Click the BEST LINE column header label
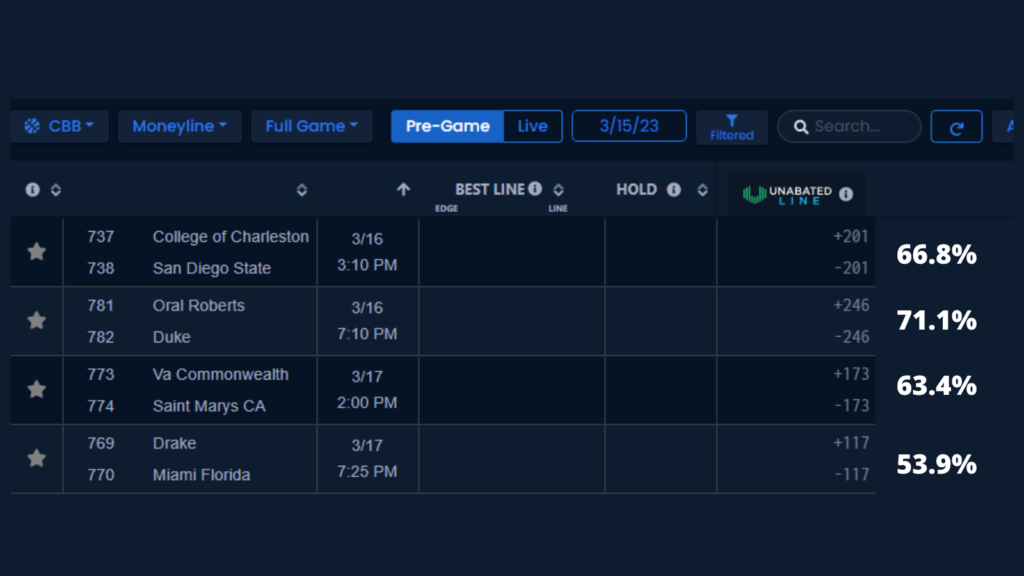Screen dimensions: 1024x576 tap(490, 189)
